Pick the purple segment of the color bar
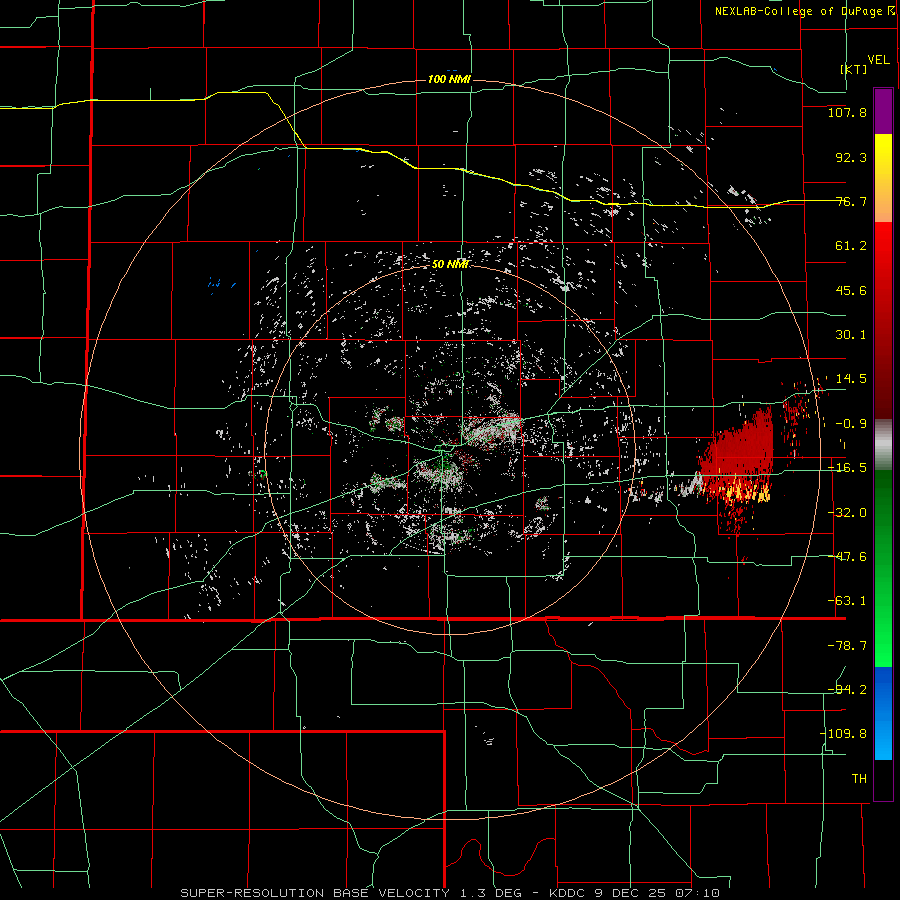 point(883,112)
